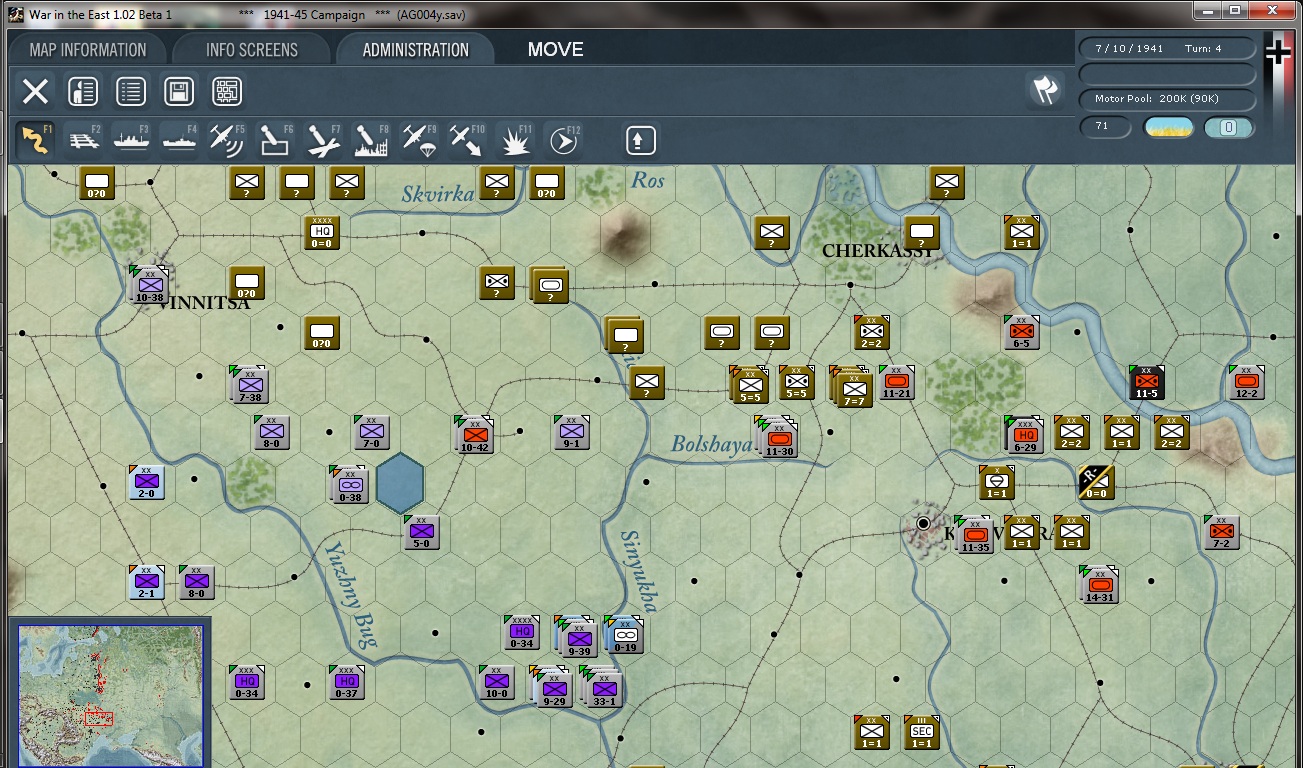Select the unit stack labeled 9-39

577,636
